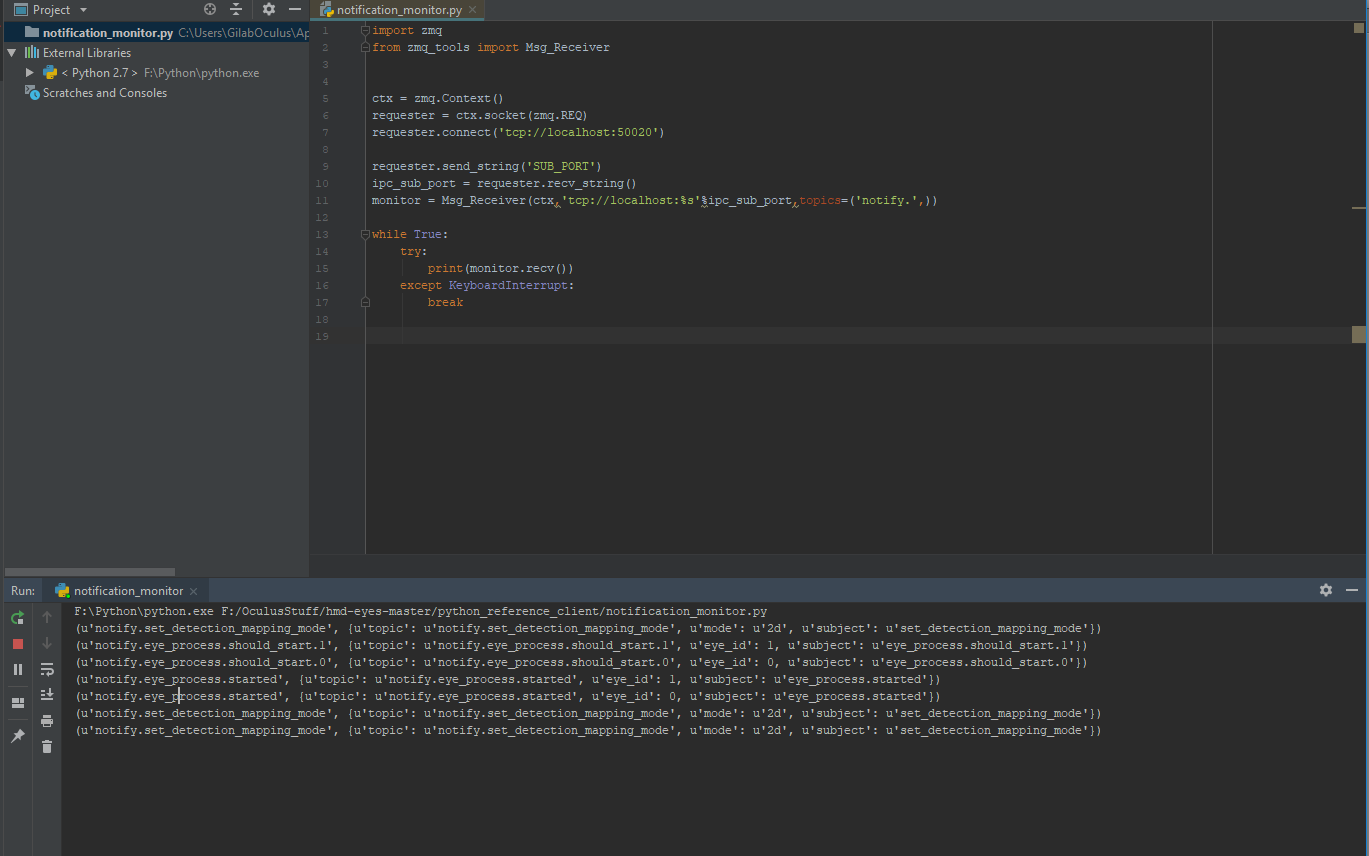Click 'Run:' label in the tool window
Viewport: 1369px width, 856px height.
click(23, 591)
